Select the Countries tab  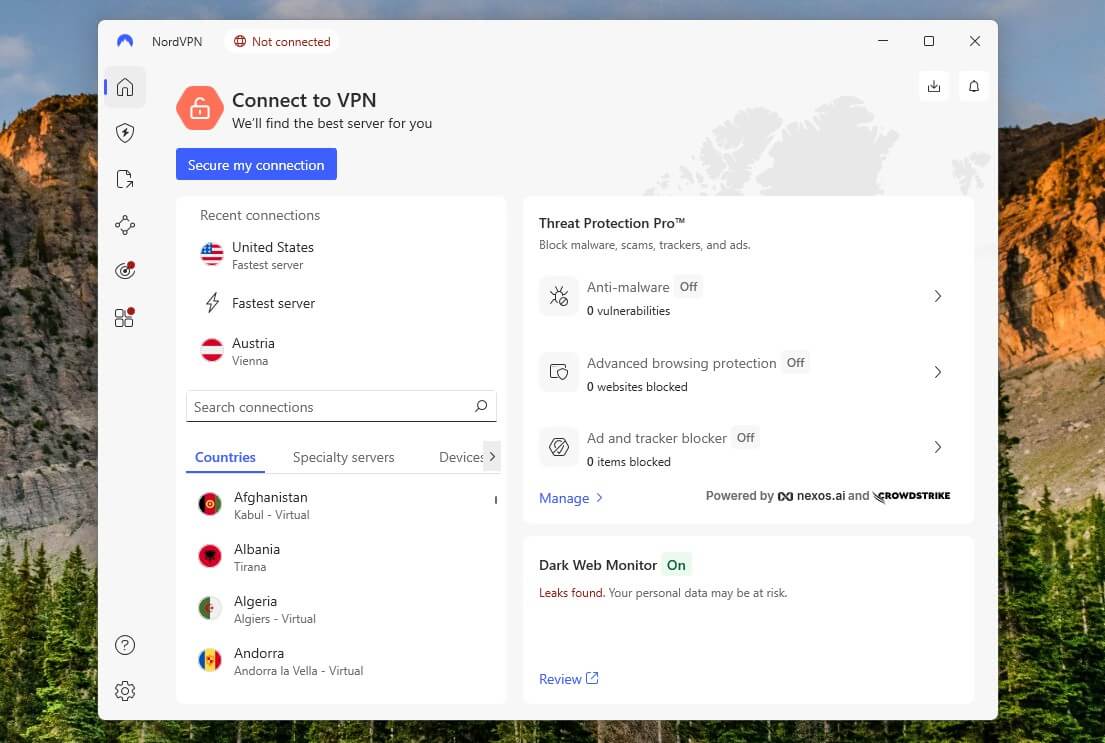point(224,456)
